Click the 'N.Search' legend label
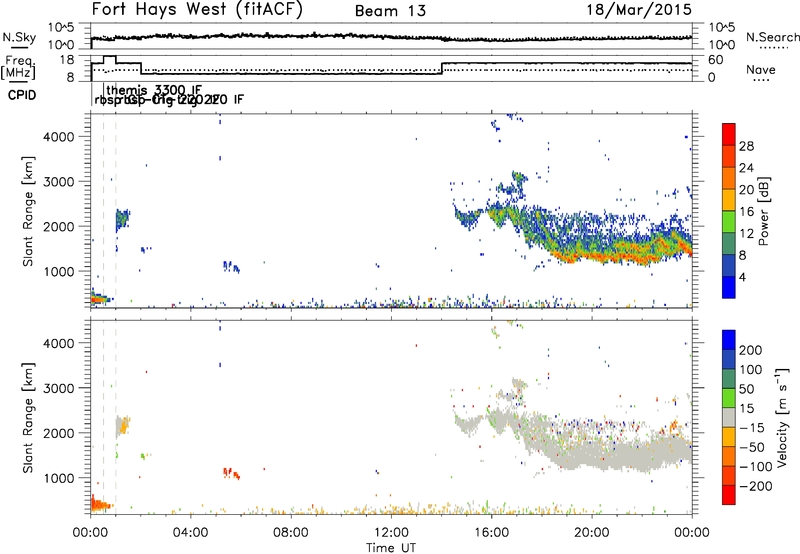The width and height of the screenshot is (800, 554). pyautogui.click(x=772, y=37)
